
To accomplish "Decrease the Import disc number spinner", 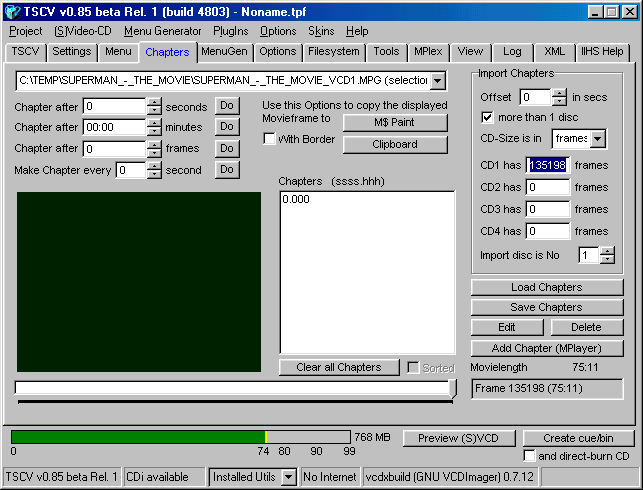I will coord(608,260).
